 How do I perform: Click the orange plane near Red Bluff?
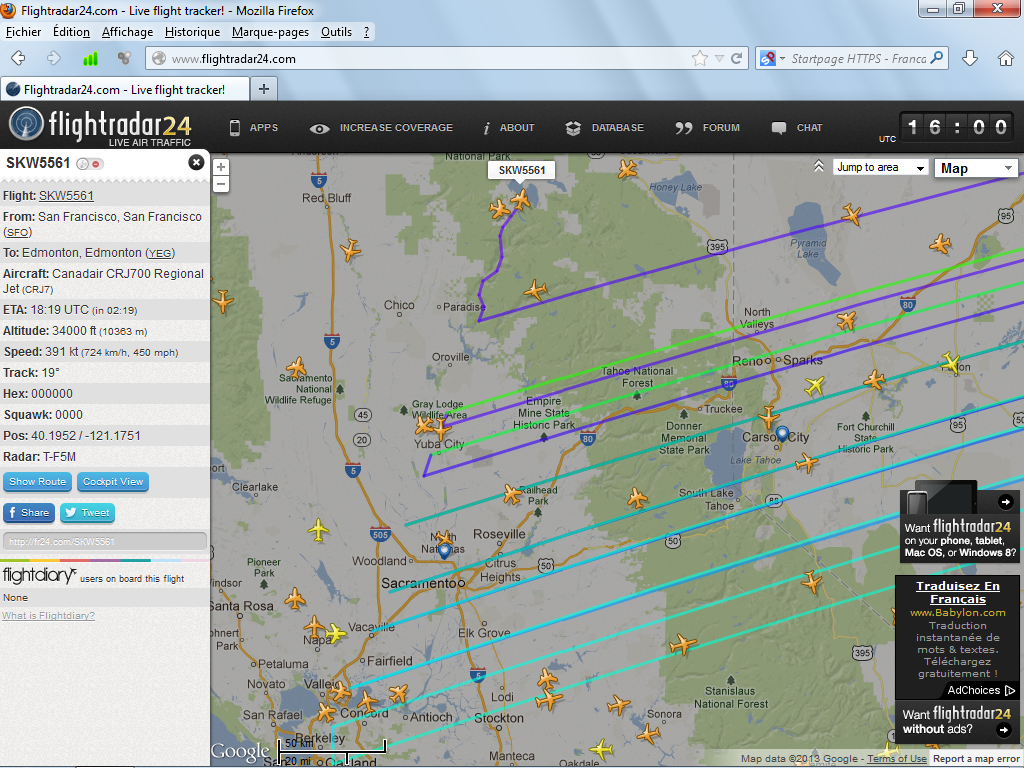pos(350,250)
